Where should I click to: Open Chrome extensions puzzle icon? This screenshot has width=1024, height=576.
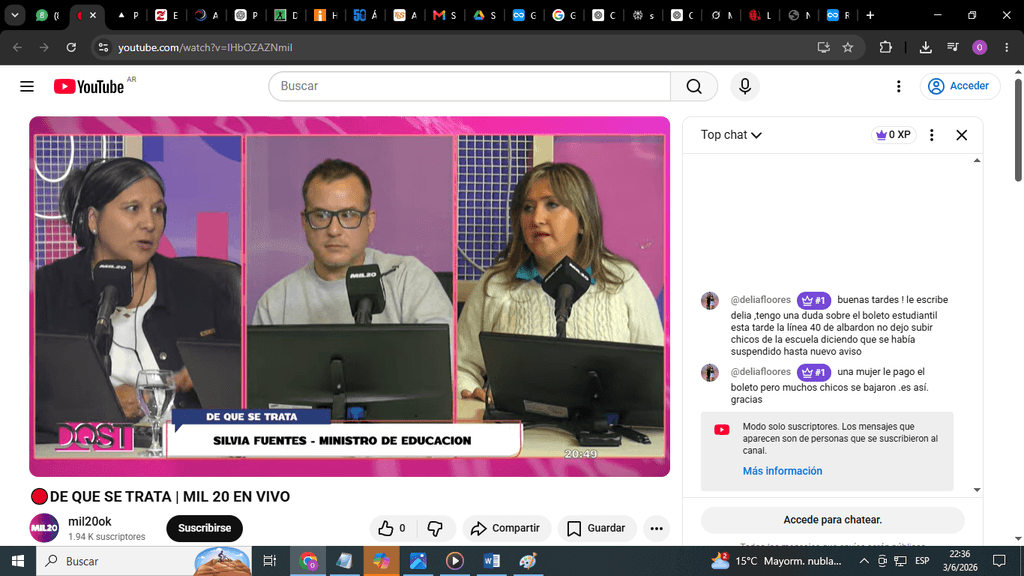[886, 47]
